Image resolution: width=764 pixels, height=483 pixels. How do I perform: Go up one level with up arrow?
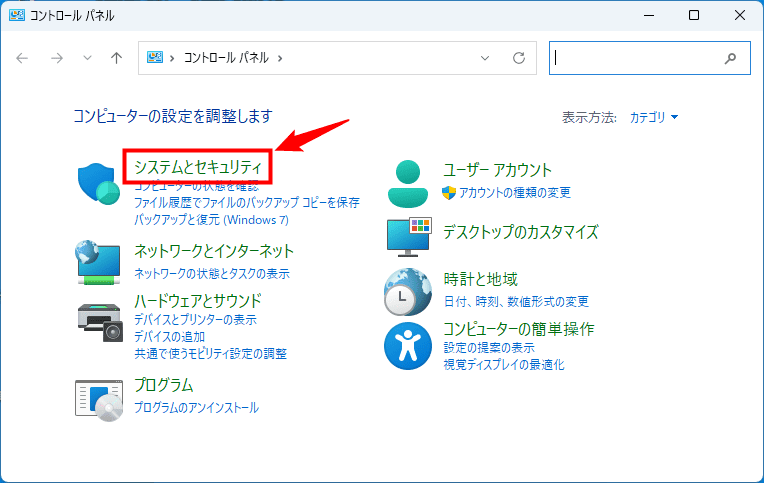pyautogui.click(x=116, y=58)
